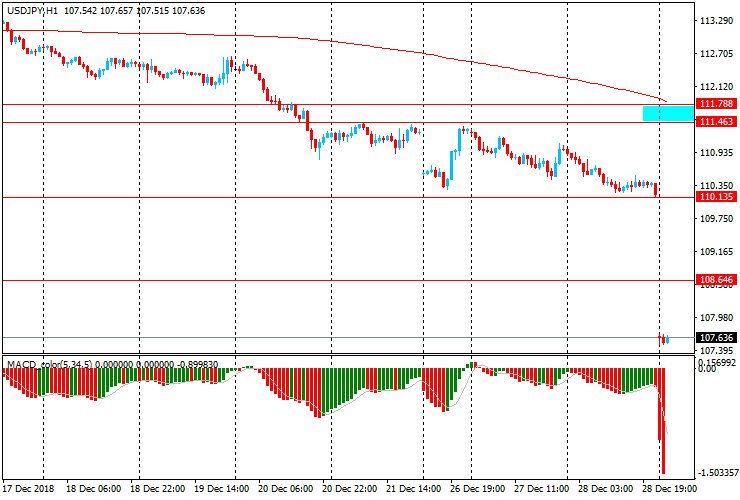
Task: Click the 21 Dec 14:00 time label
Action: [414, 489]
